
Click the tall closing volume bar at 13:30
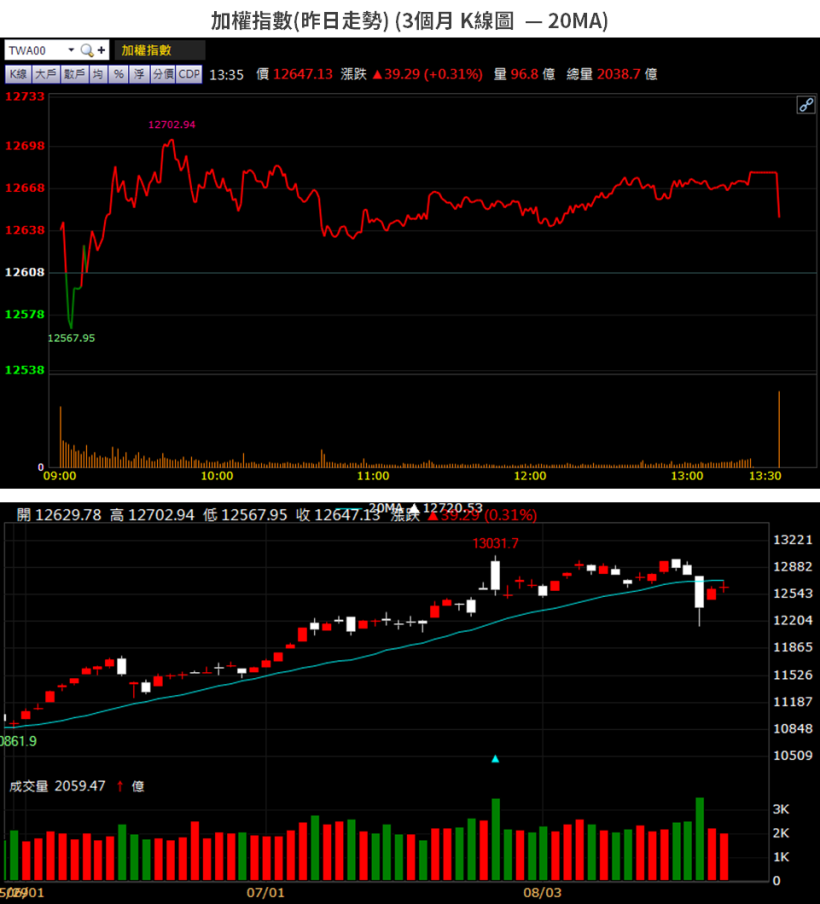[779, 429]
